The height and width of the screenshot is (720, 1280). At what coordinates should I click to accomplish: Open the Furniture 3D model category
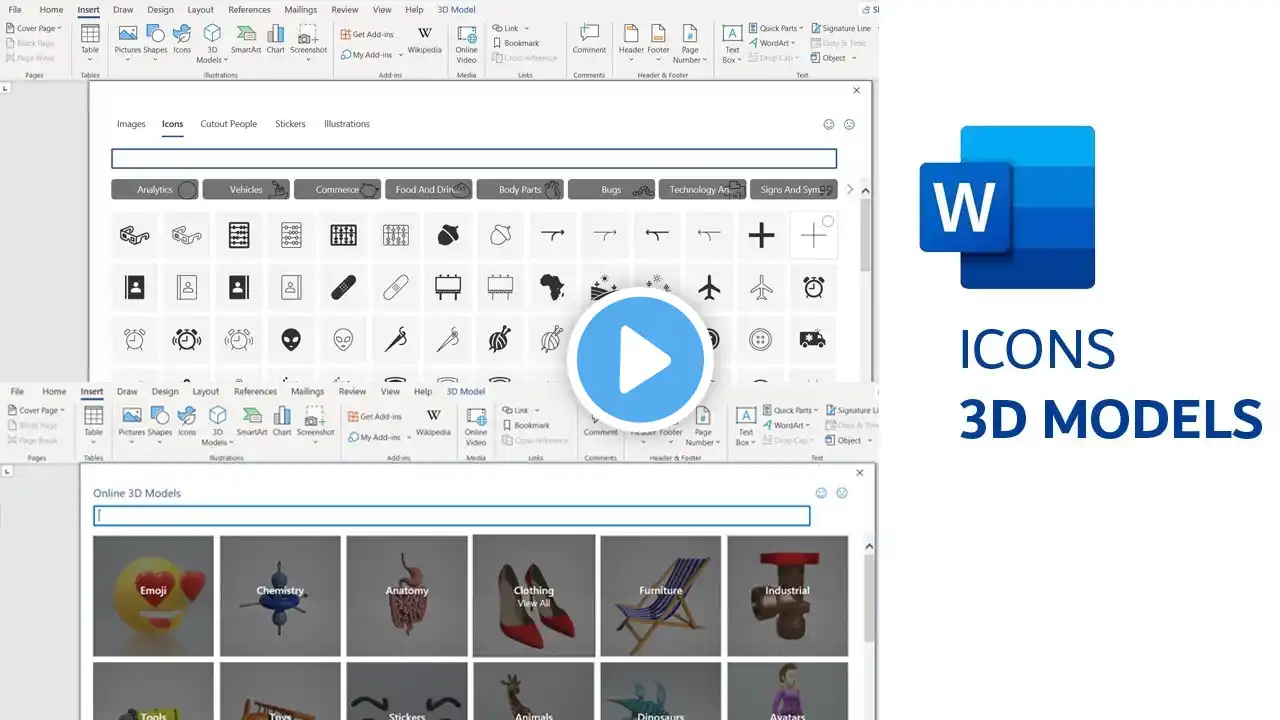point(661,596)
